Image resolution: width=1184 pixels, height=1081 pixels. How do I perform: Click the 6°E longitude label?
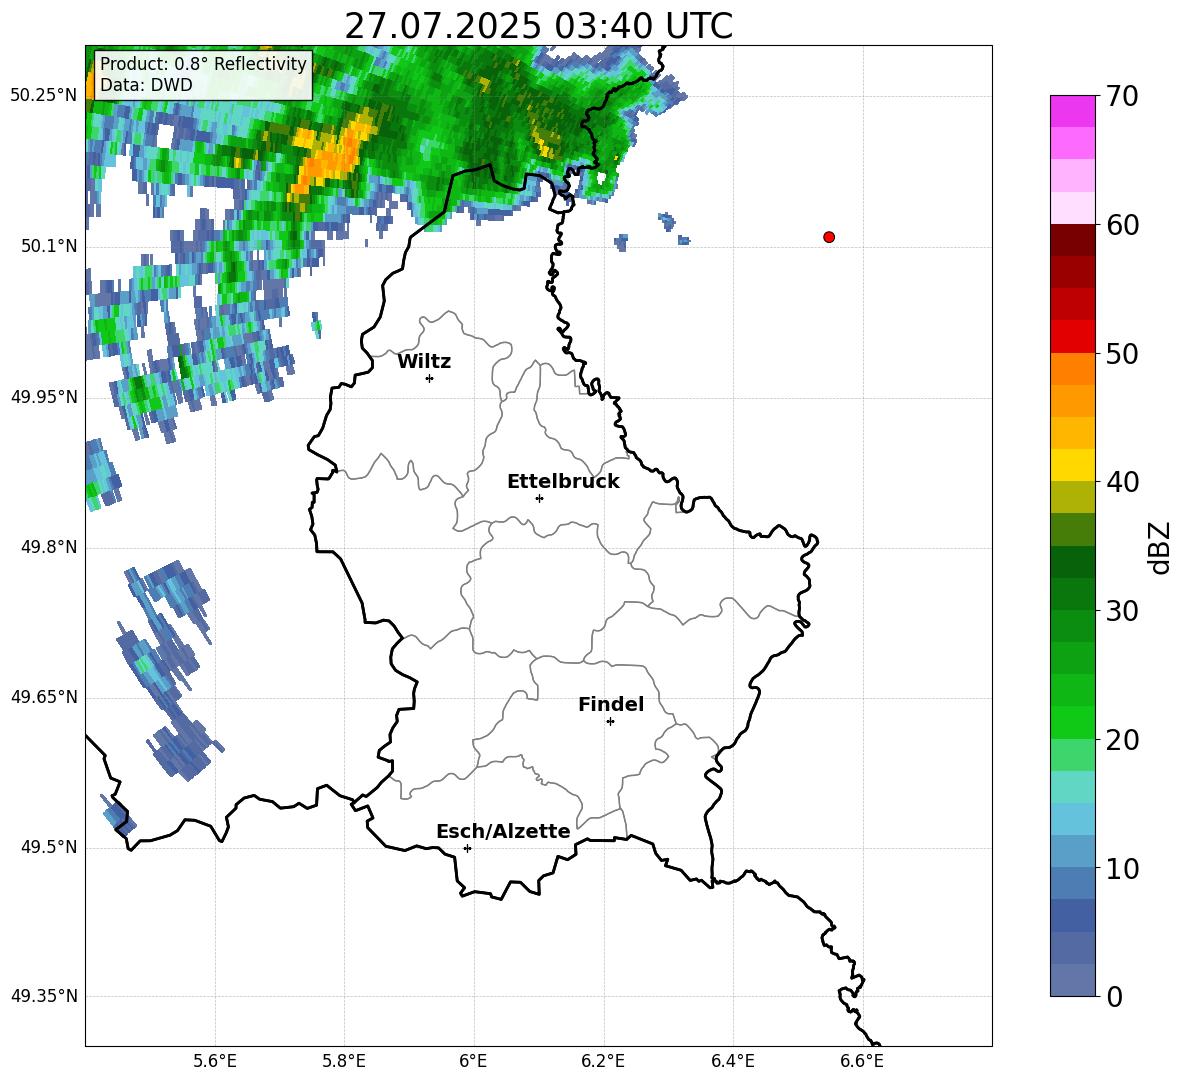pyautogui.click(x=473, y=1062)
